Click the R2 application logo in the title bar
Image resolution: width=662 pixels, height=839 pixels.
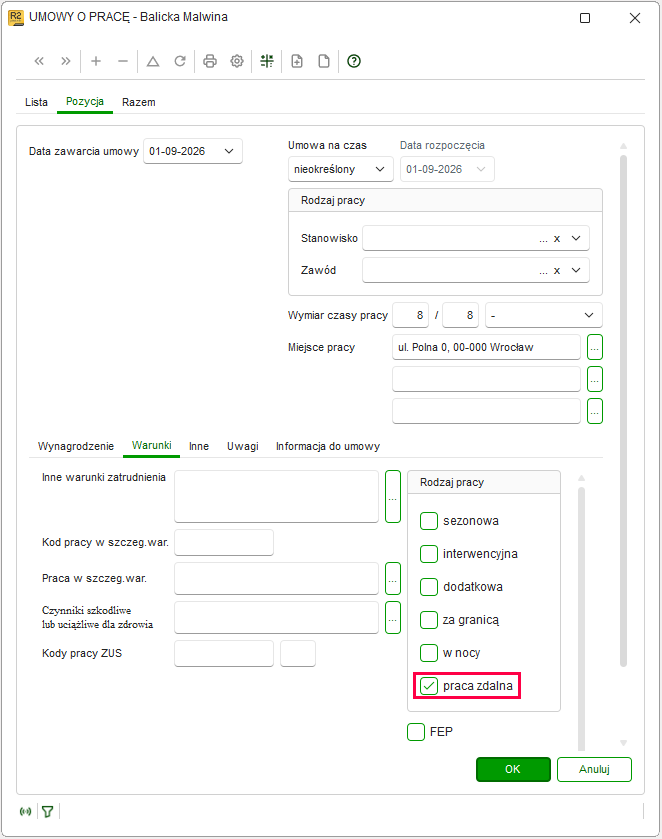(16, 17)
